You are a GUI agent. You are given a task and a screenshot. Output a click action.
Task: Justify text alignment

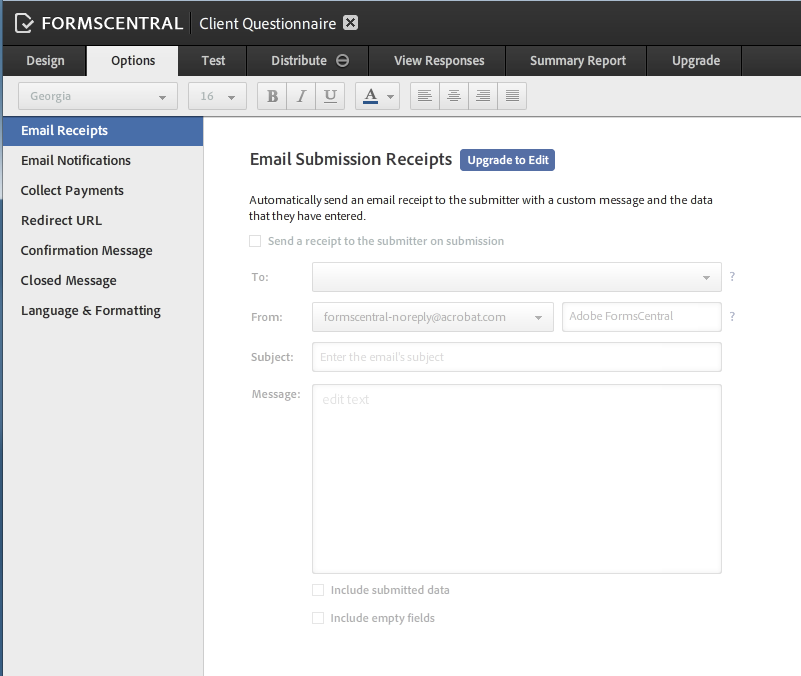pyautogui.click(x=512, y=96)
